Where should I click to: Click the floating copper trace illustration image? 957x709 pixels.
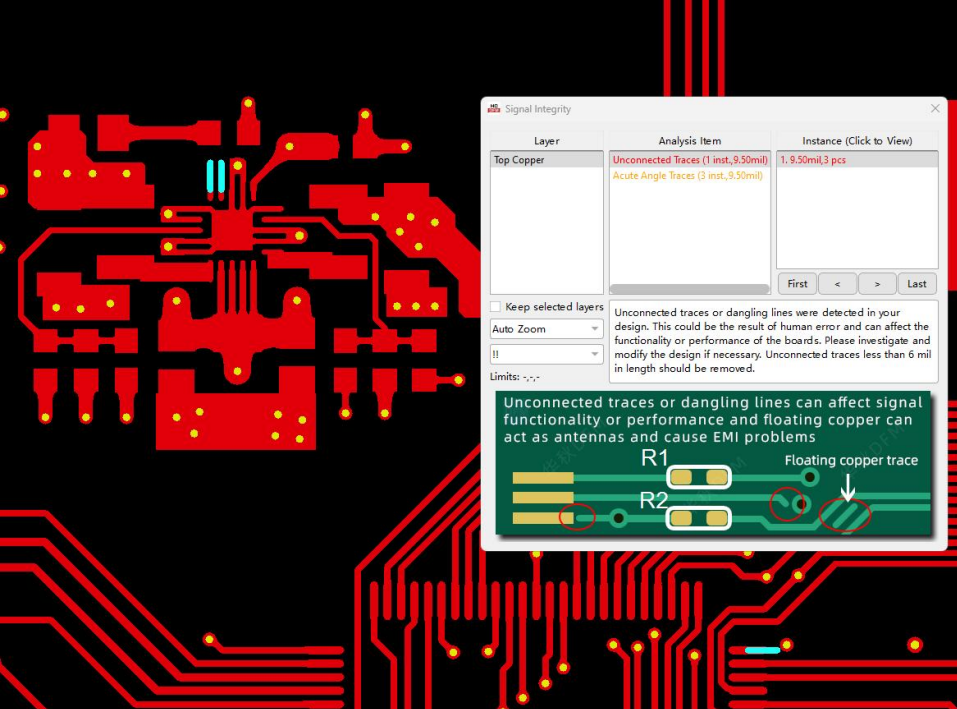point(714,464)
